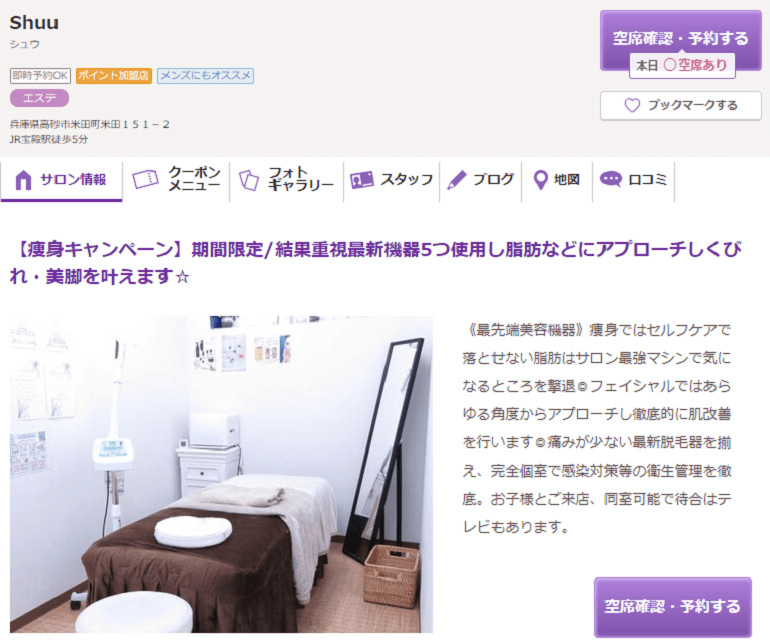Viewport: 770px width, 643px height.
Task: Click the エステ category tag
Action: click(x=39, y=98)
